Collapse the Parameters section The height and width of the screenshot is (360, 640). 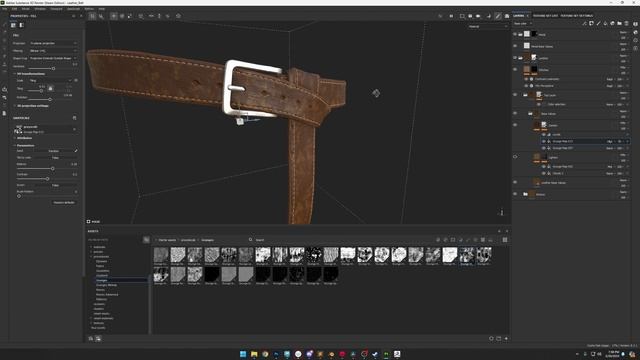(24, 145)
